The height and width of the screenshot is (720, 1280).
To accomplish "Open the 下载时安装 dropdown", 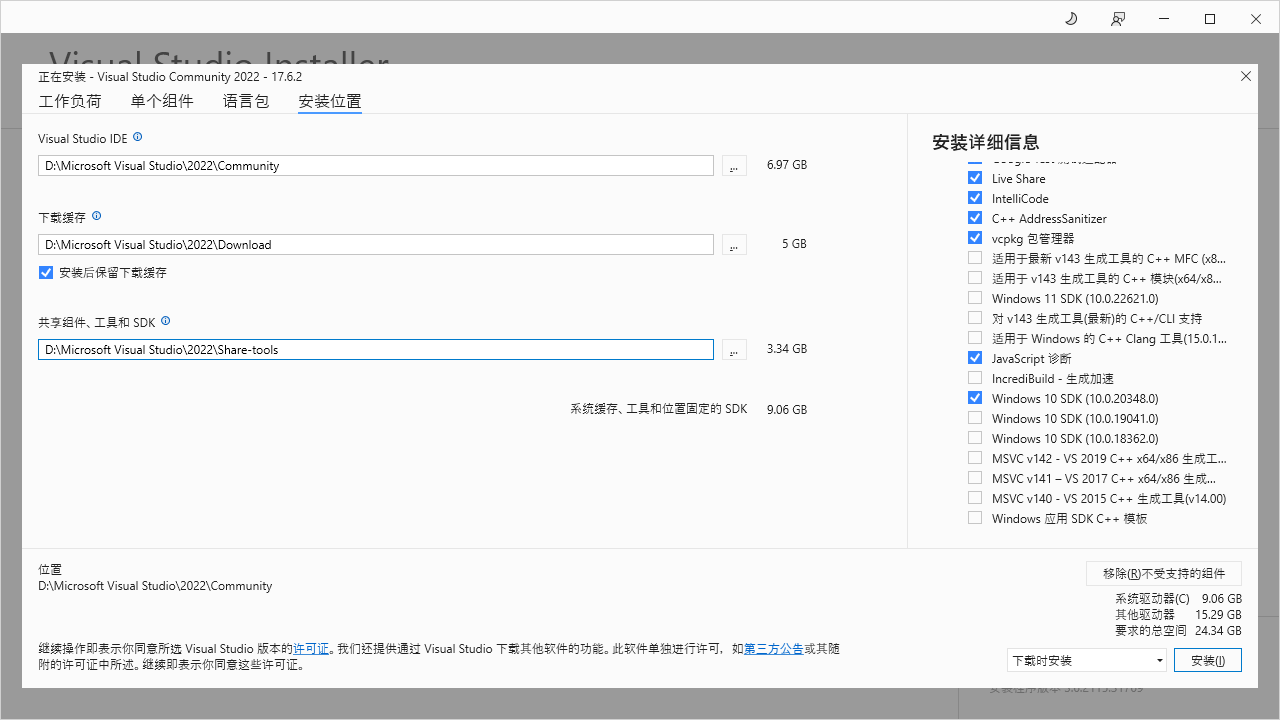I will 1087,660.
